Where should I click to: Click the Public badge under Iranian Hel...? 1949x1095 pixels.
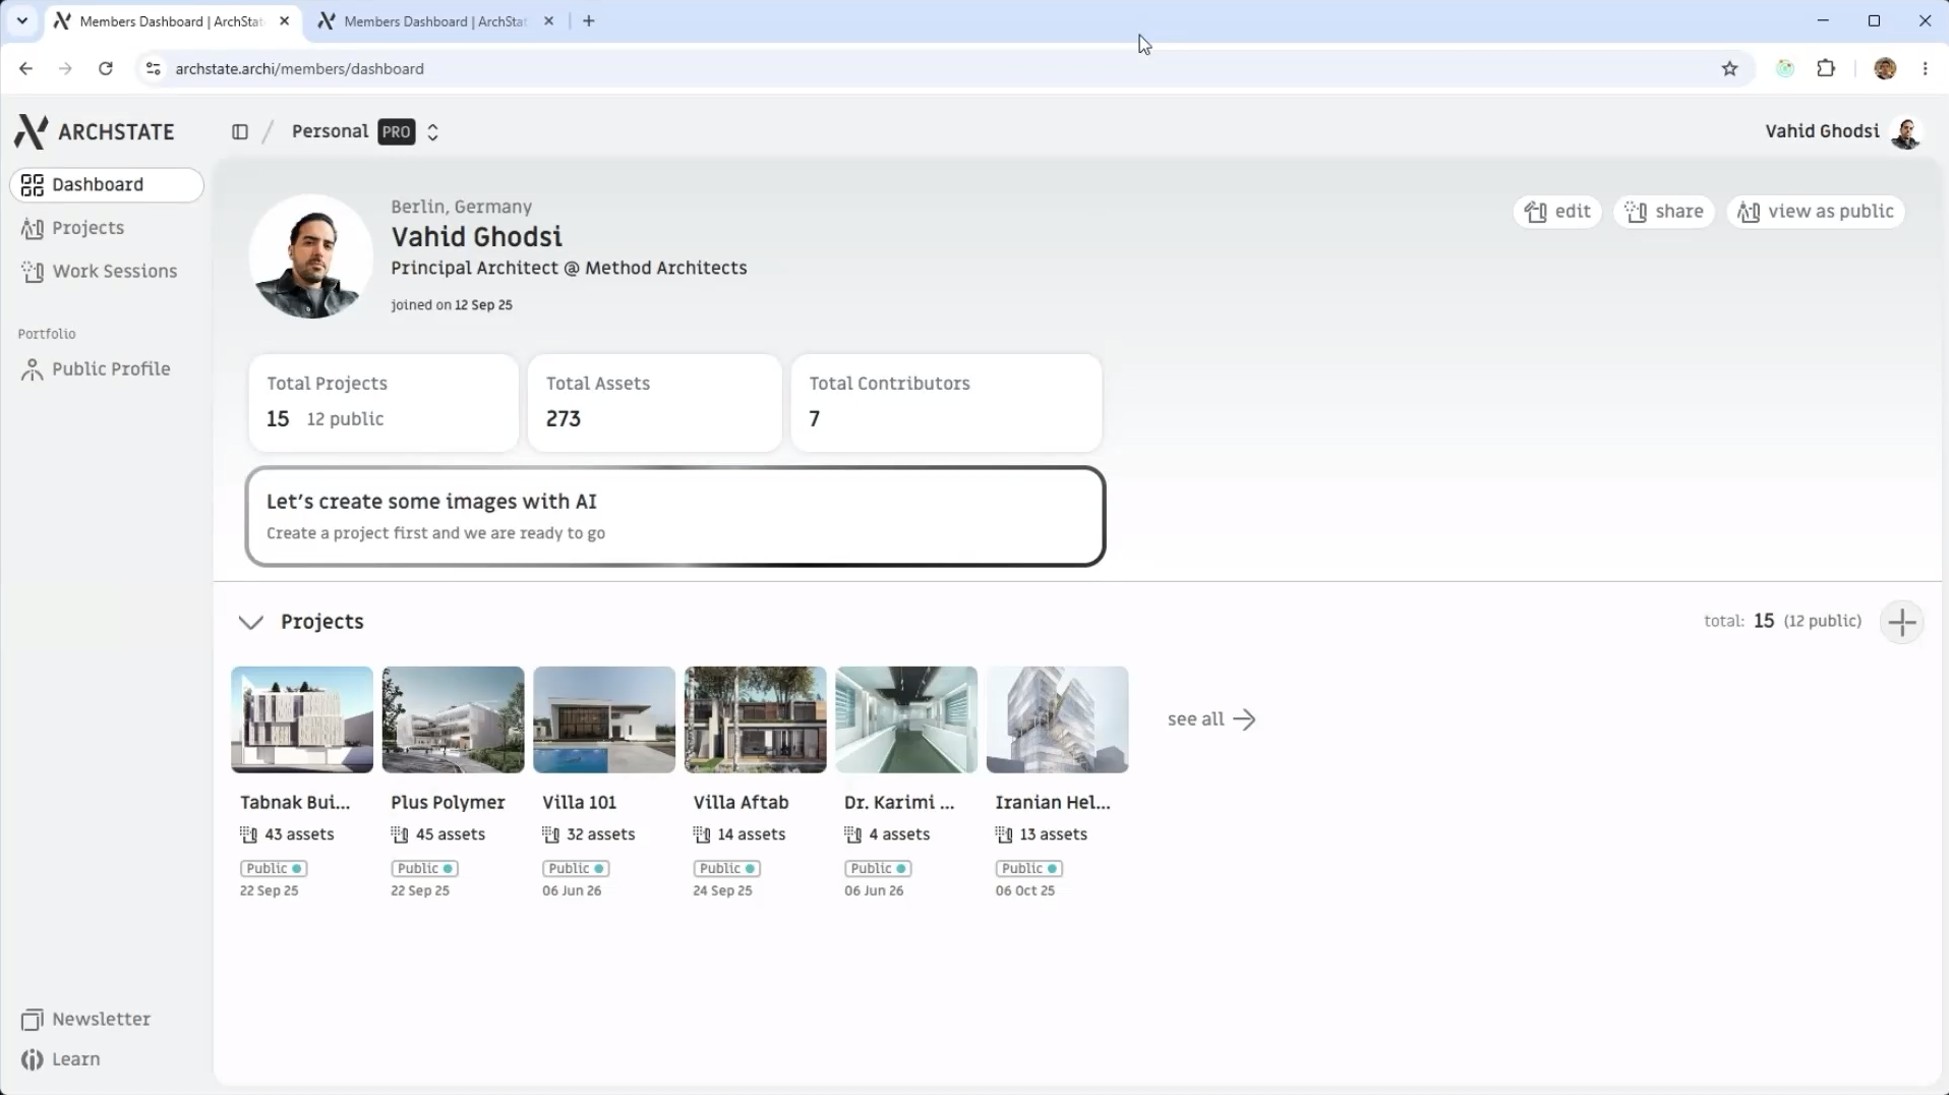1029,868
